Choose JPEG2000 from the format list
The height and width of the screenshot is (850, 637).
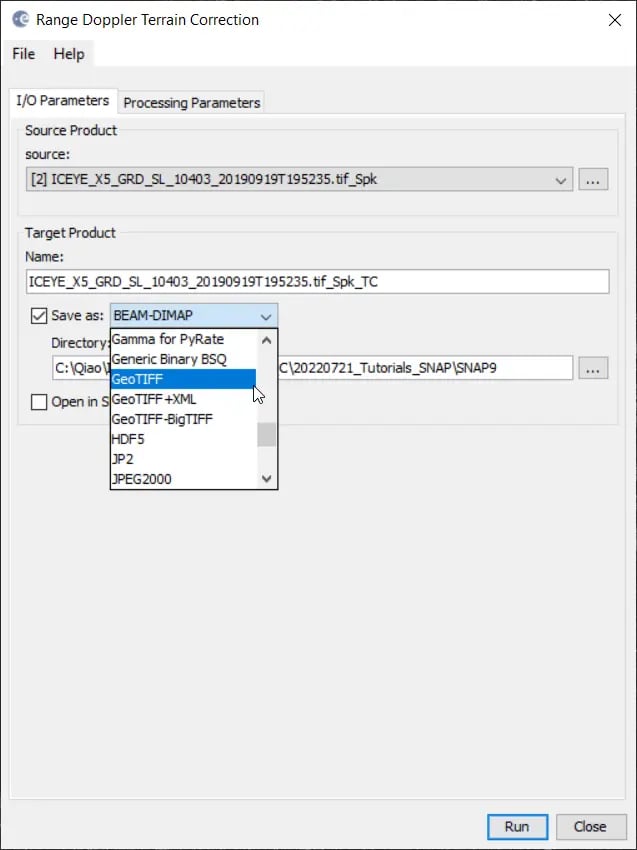point(183,479)
